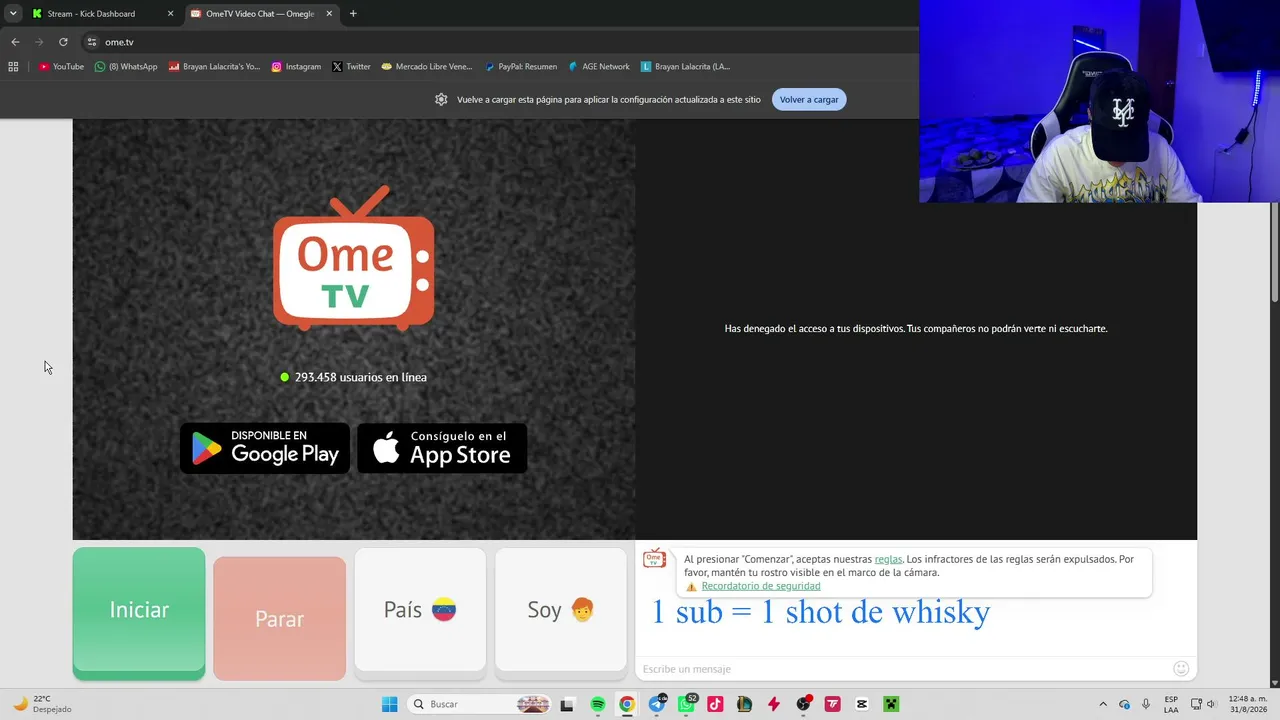Image resolution: width=1280 pixels, height=720 pixels.
Task: Open the Instagram bookmark
Action: click(296, 67)
